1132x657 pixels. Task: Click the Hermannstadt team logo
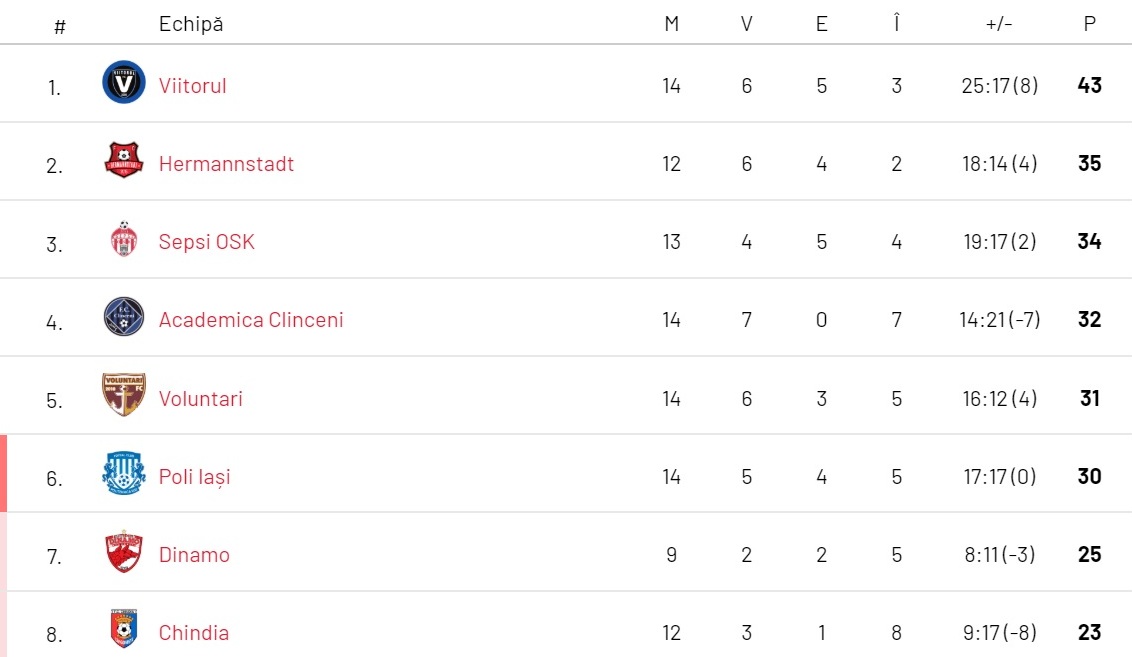point(123,160)
